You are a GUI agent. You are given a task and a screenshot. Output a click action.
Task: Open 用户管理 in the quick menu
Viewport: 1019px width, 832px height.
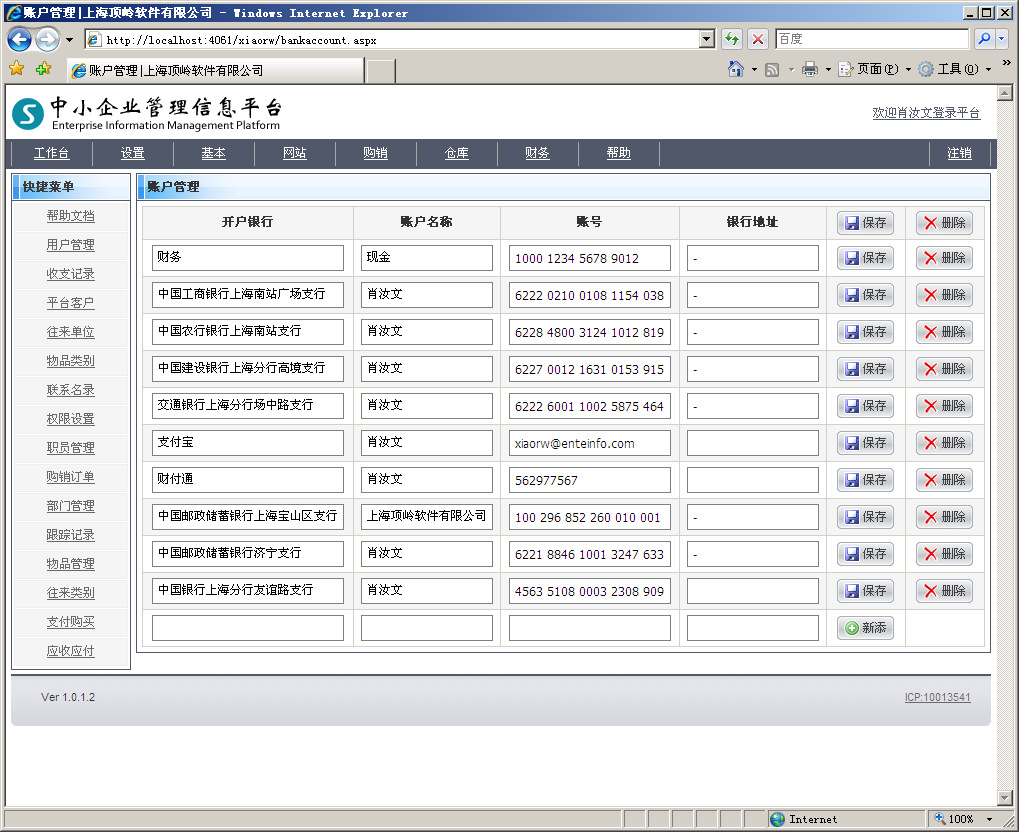pos(70,245)
